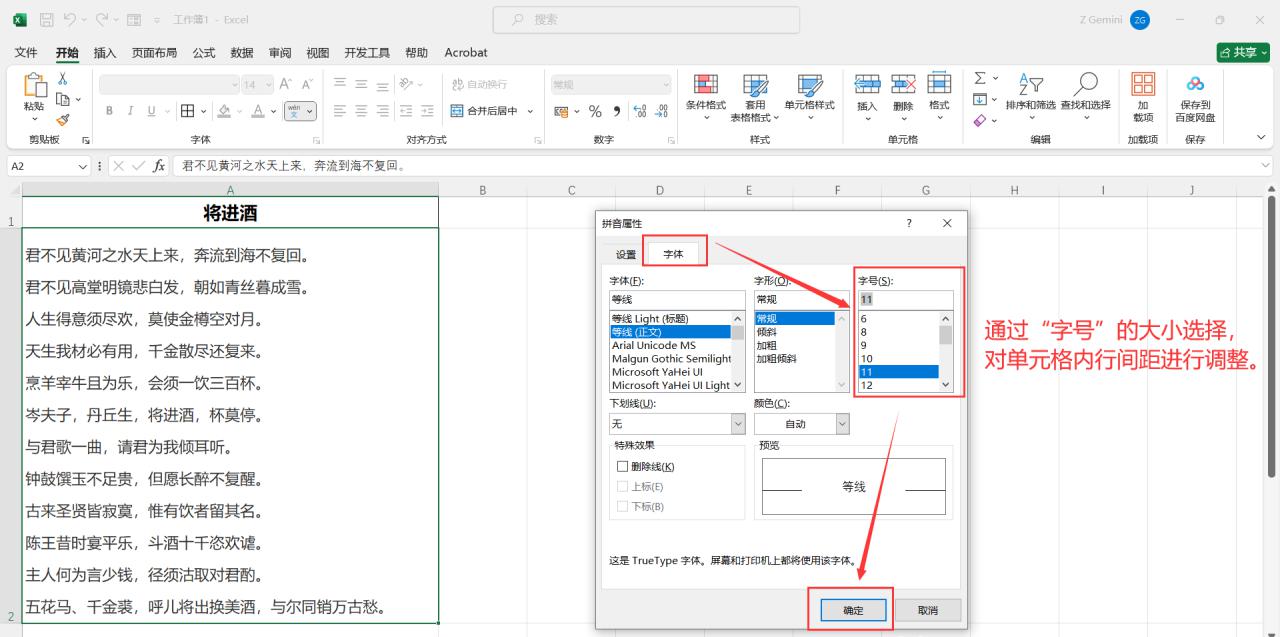This screenshot has width=1280, height=637.
Task: Switch to the 页面布局 Page Layout tab
Action: coord(154,53)
